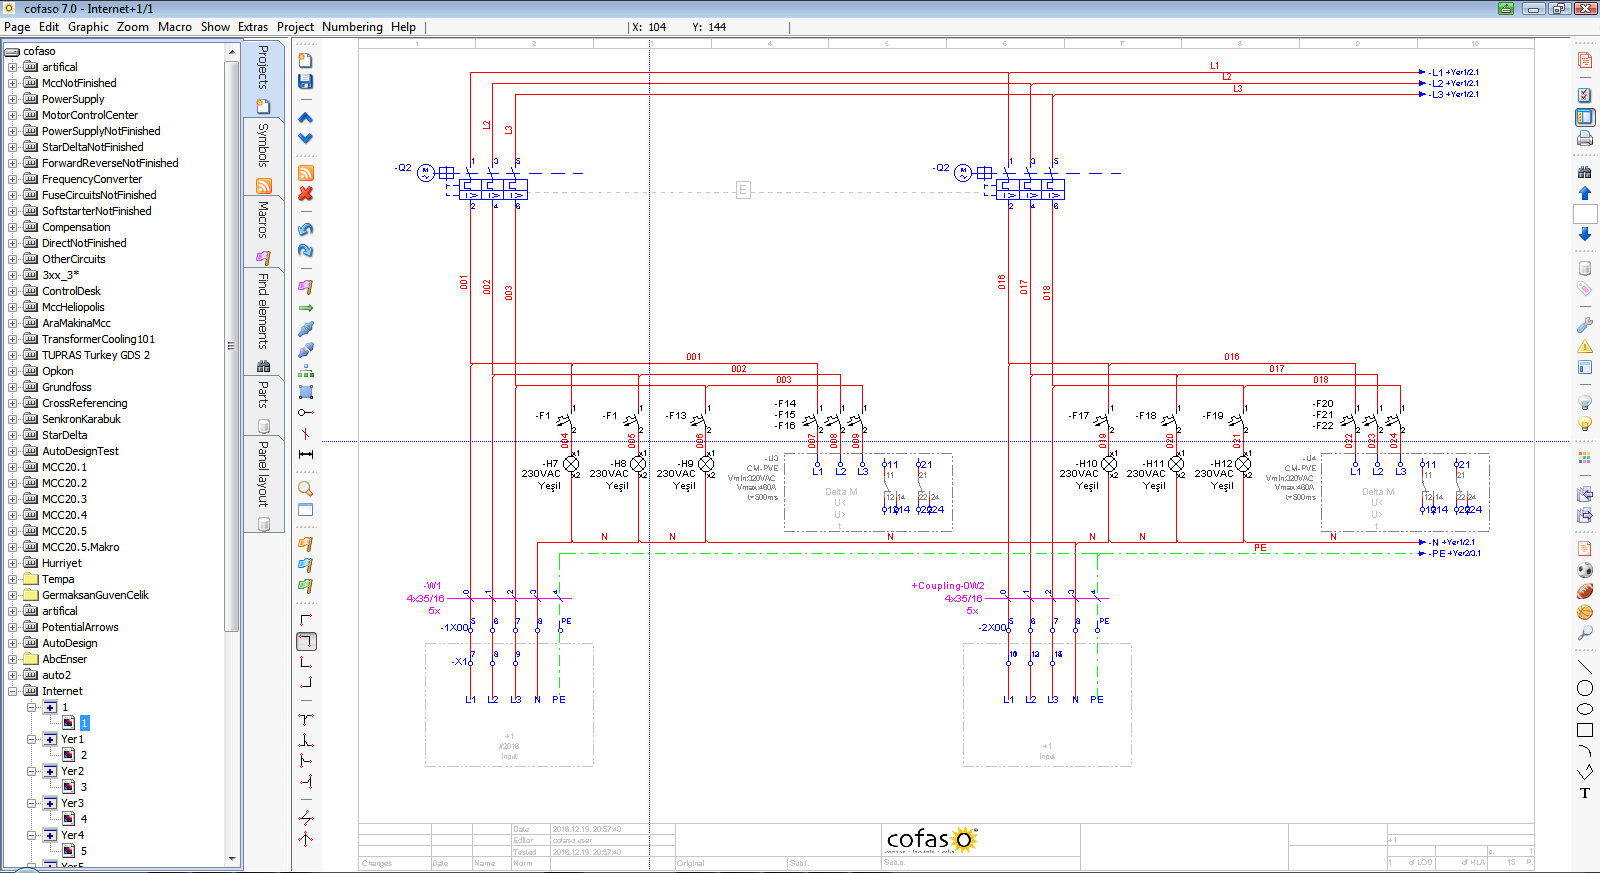The width and height of the screenshot is (1600, 873).
Task: Click the orange RSS symbol icon in toolbar
Action: coord(306,173)
